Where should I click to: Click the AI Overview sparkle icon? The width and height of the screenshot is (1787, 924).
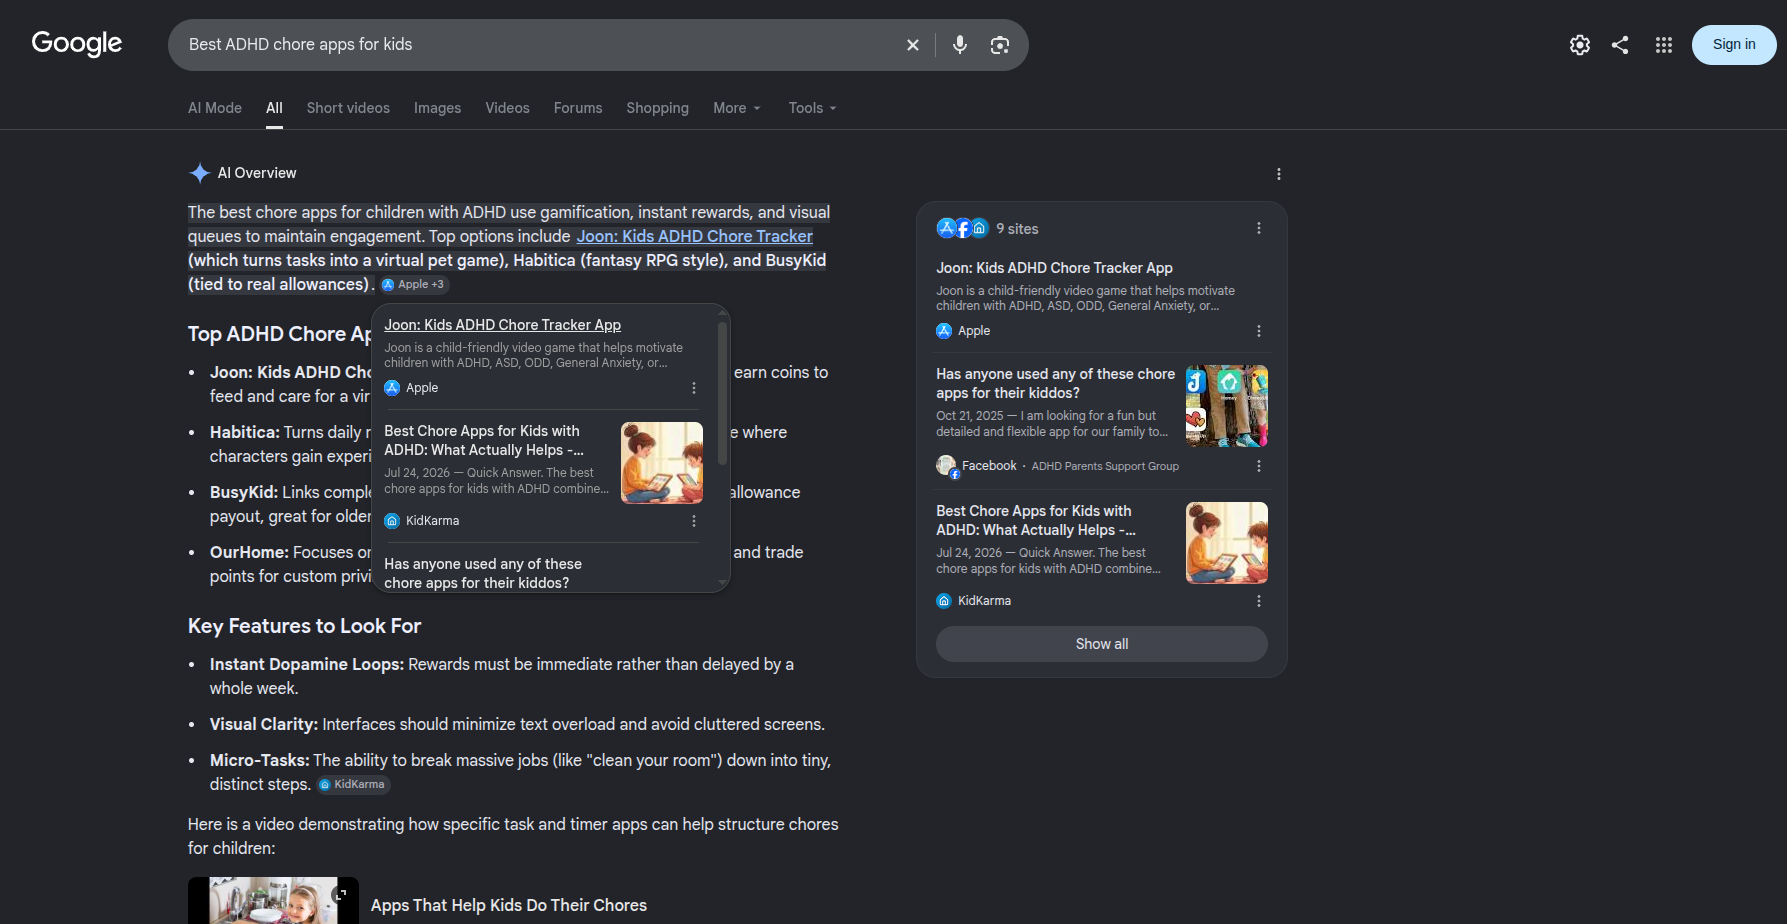(199, 173)
